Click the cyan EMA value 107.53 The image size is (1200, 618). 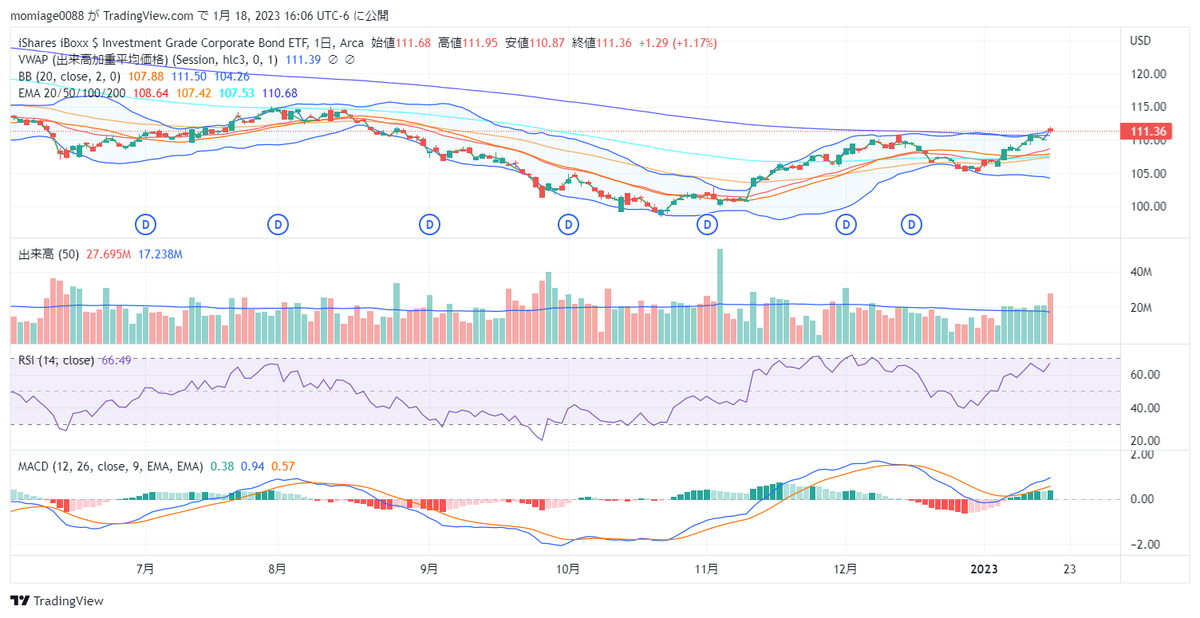[x=236, y=93]
